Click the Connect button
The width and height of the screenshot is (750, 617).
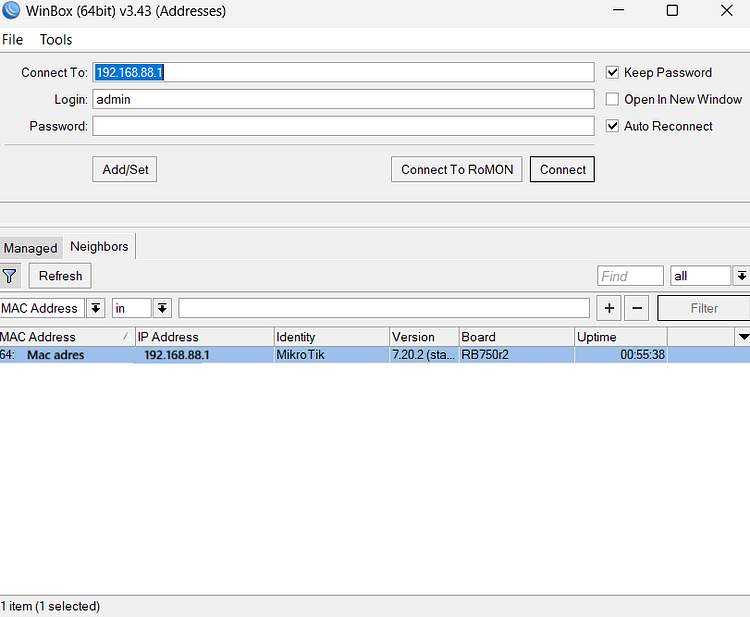click(x=562, y=169)
